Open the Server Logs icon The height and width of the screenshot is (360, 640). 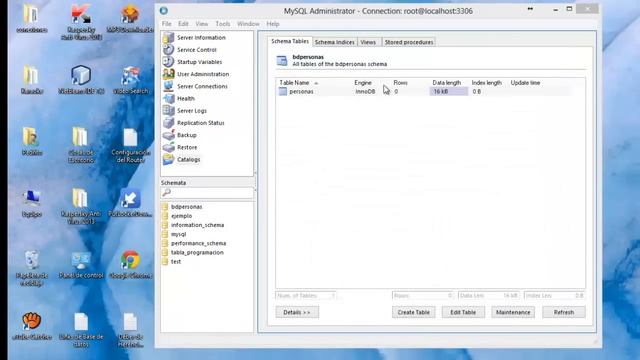[169, 111]
